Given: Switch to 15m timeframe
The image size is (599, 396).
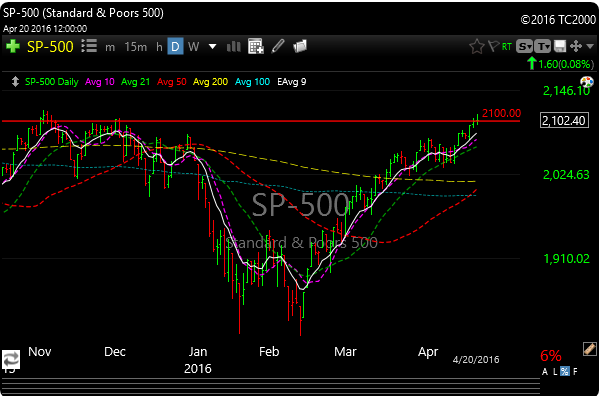Looking at the screenshot, I should pos(136,47).
